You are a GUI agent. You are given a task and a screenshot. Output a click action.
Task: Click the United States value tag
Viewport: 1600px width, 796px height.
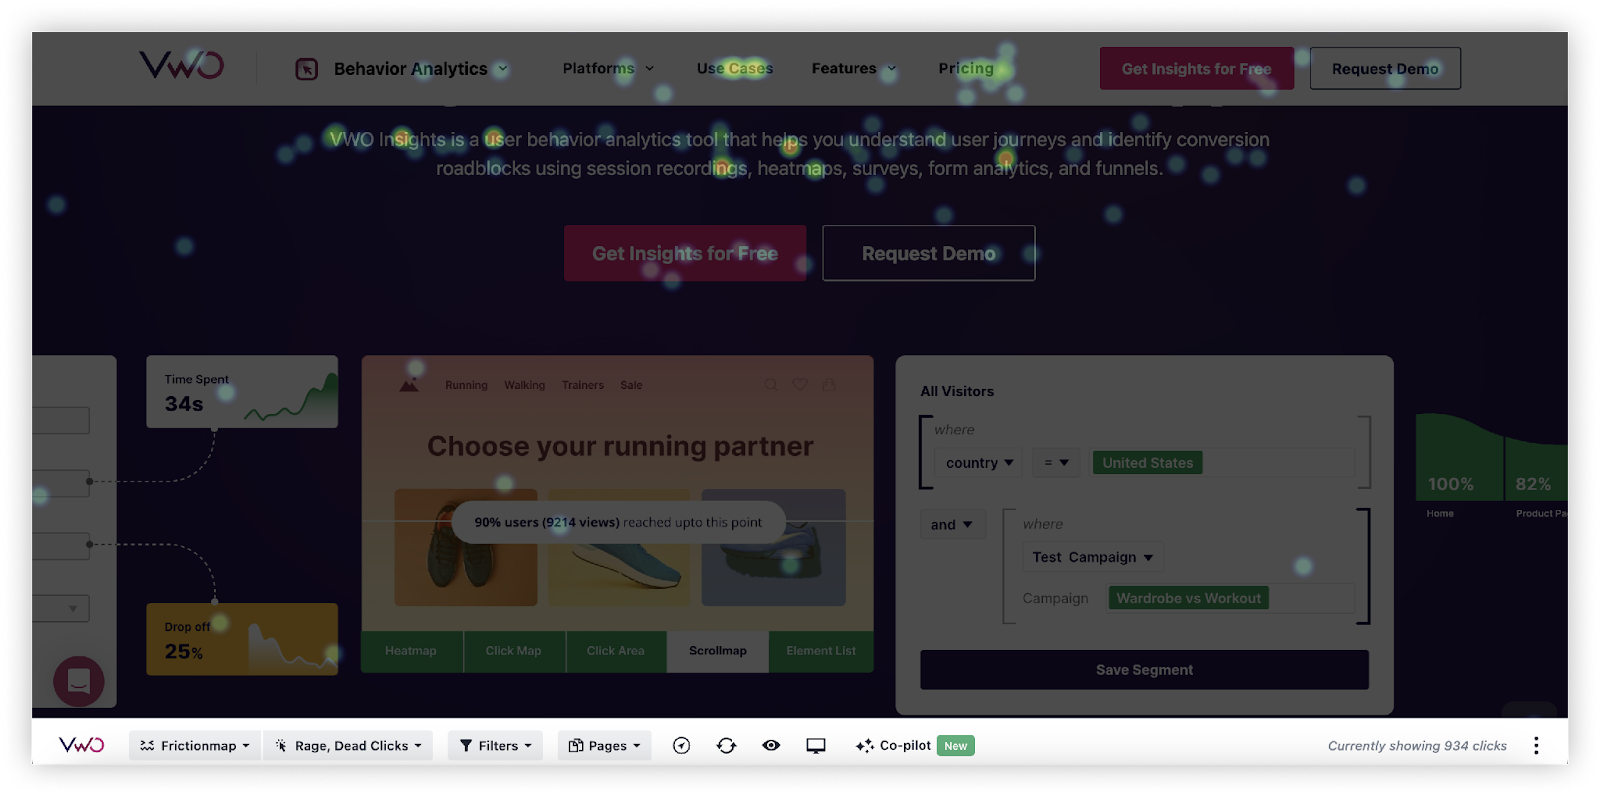click(1148, 463)
